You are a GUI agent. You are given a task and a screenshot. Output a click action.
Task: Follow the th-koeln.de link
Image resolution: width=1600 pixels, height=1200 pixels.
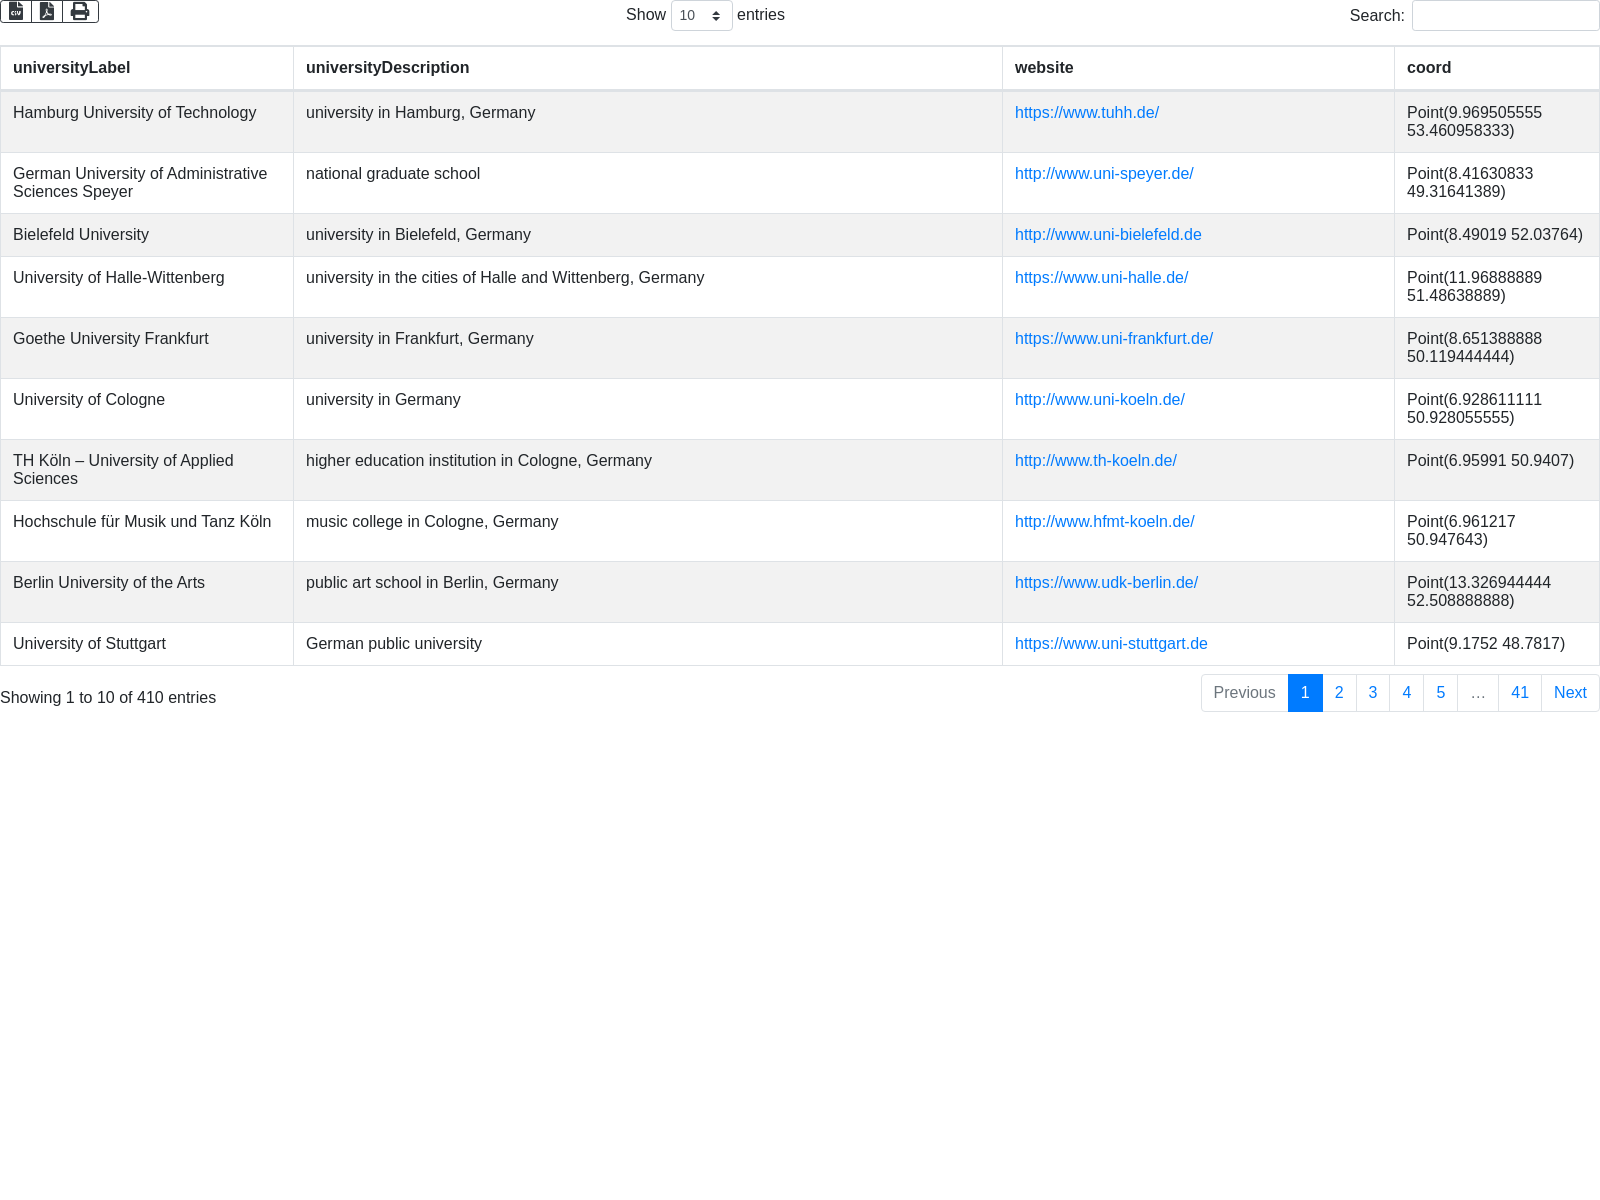[x=1095, y=461]
